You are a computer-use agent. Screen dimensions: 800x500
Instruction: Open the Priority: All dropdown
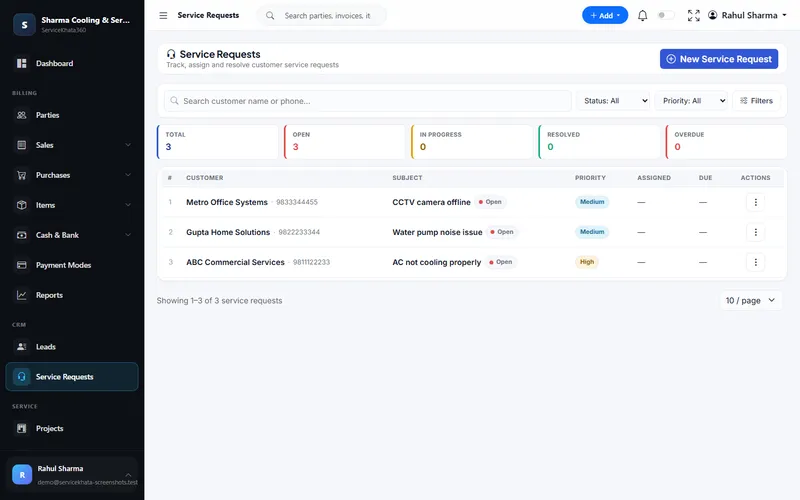click(x=692, y=101)
